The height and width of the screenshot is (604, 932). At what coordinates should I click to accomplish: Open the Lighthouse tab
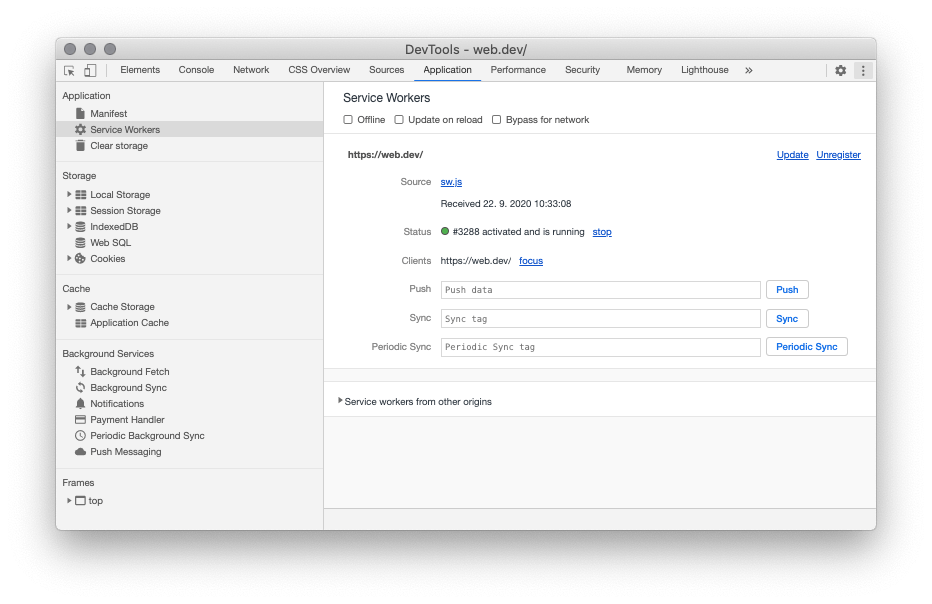(704, 70)
